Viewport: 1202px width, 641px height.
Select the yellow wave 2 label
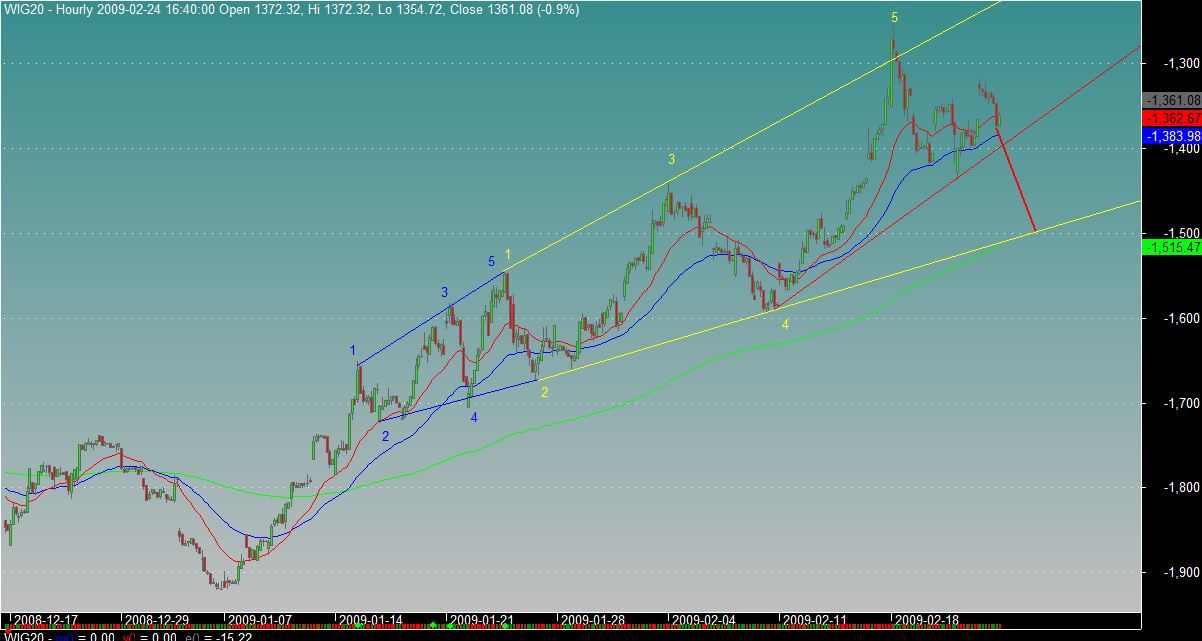click(544, 392)
